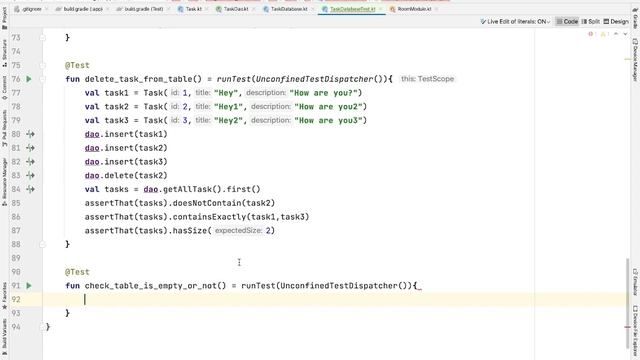640x360 pixels.
Task: Toggle fold marker at line 88
Action: point(42,244)
